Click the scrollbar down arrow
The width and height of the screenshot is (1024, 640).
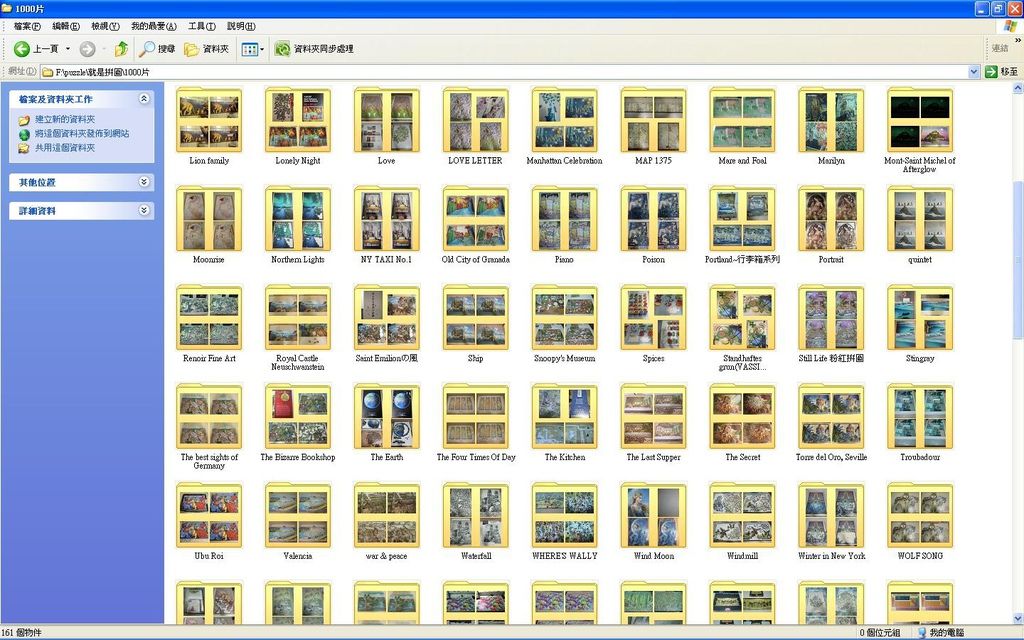click(1017, 618)
